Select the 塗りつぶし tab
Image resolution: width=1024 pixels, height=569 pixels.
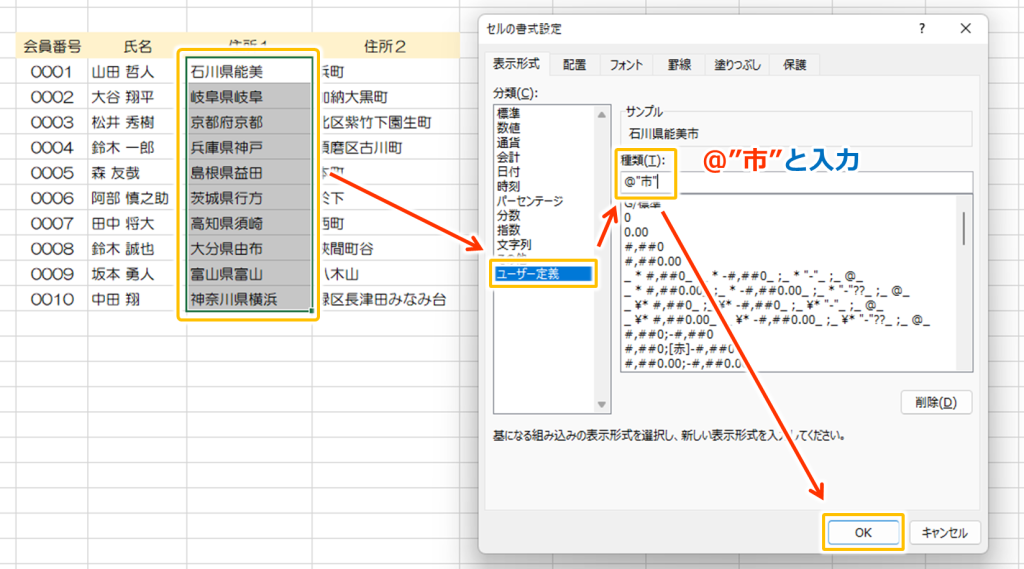(738, 65)
